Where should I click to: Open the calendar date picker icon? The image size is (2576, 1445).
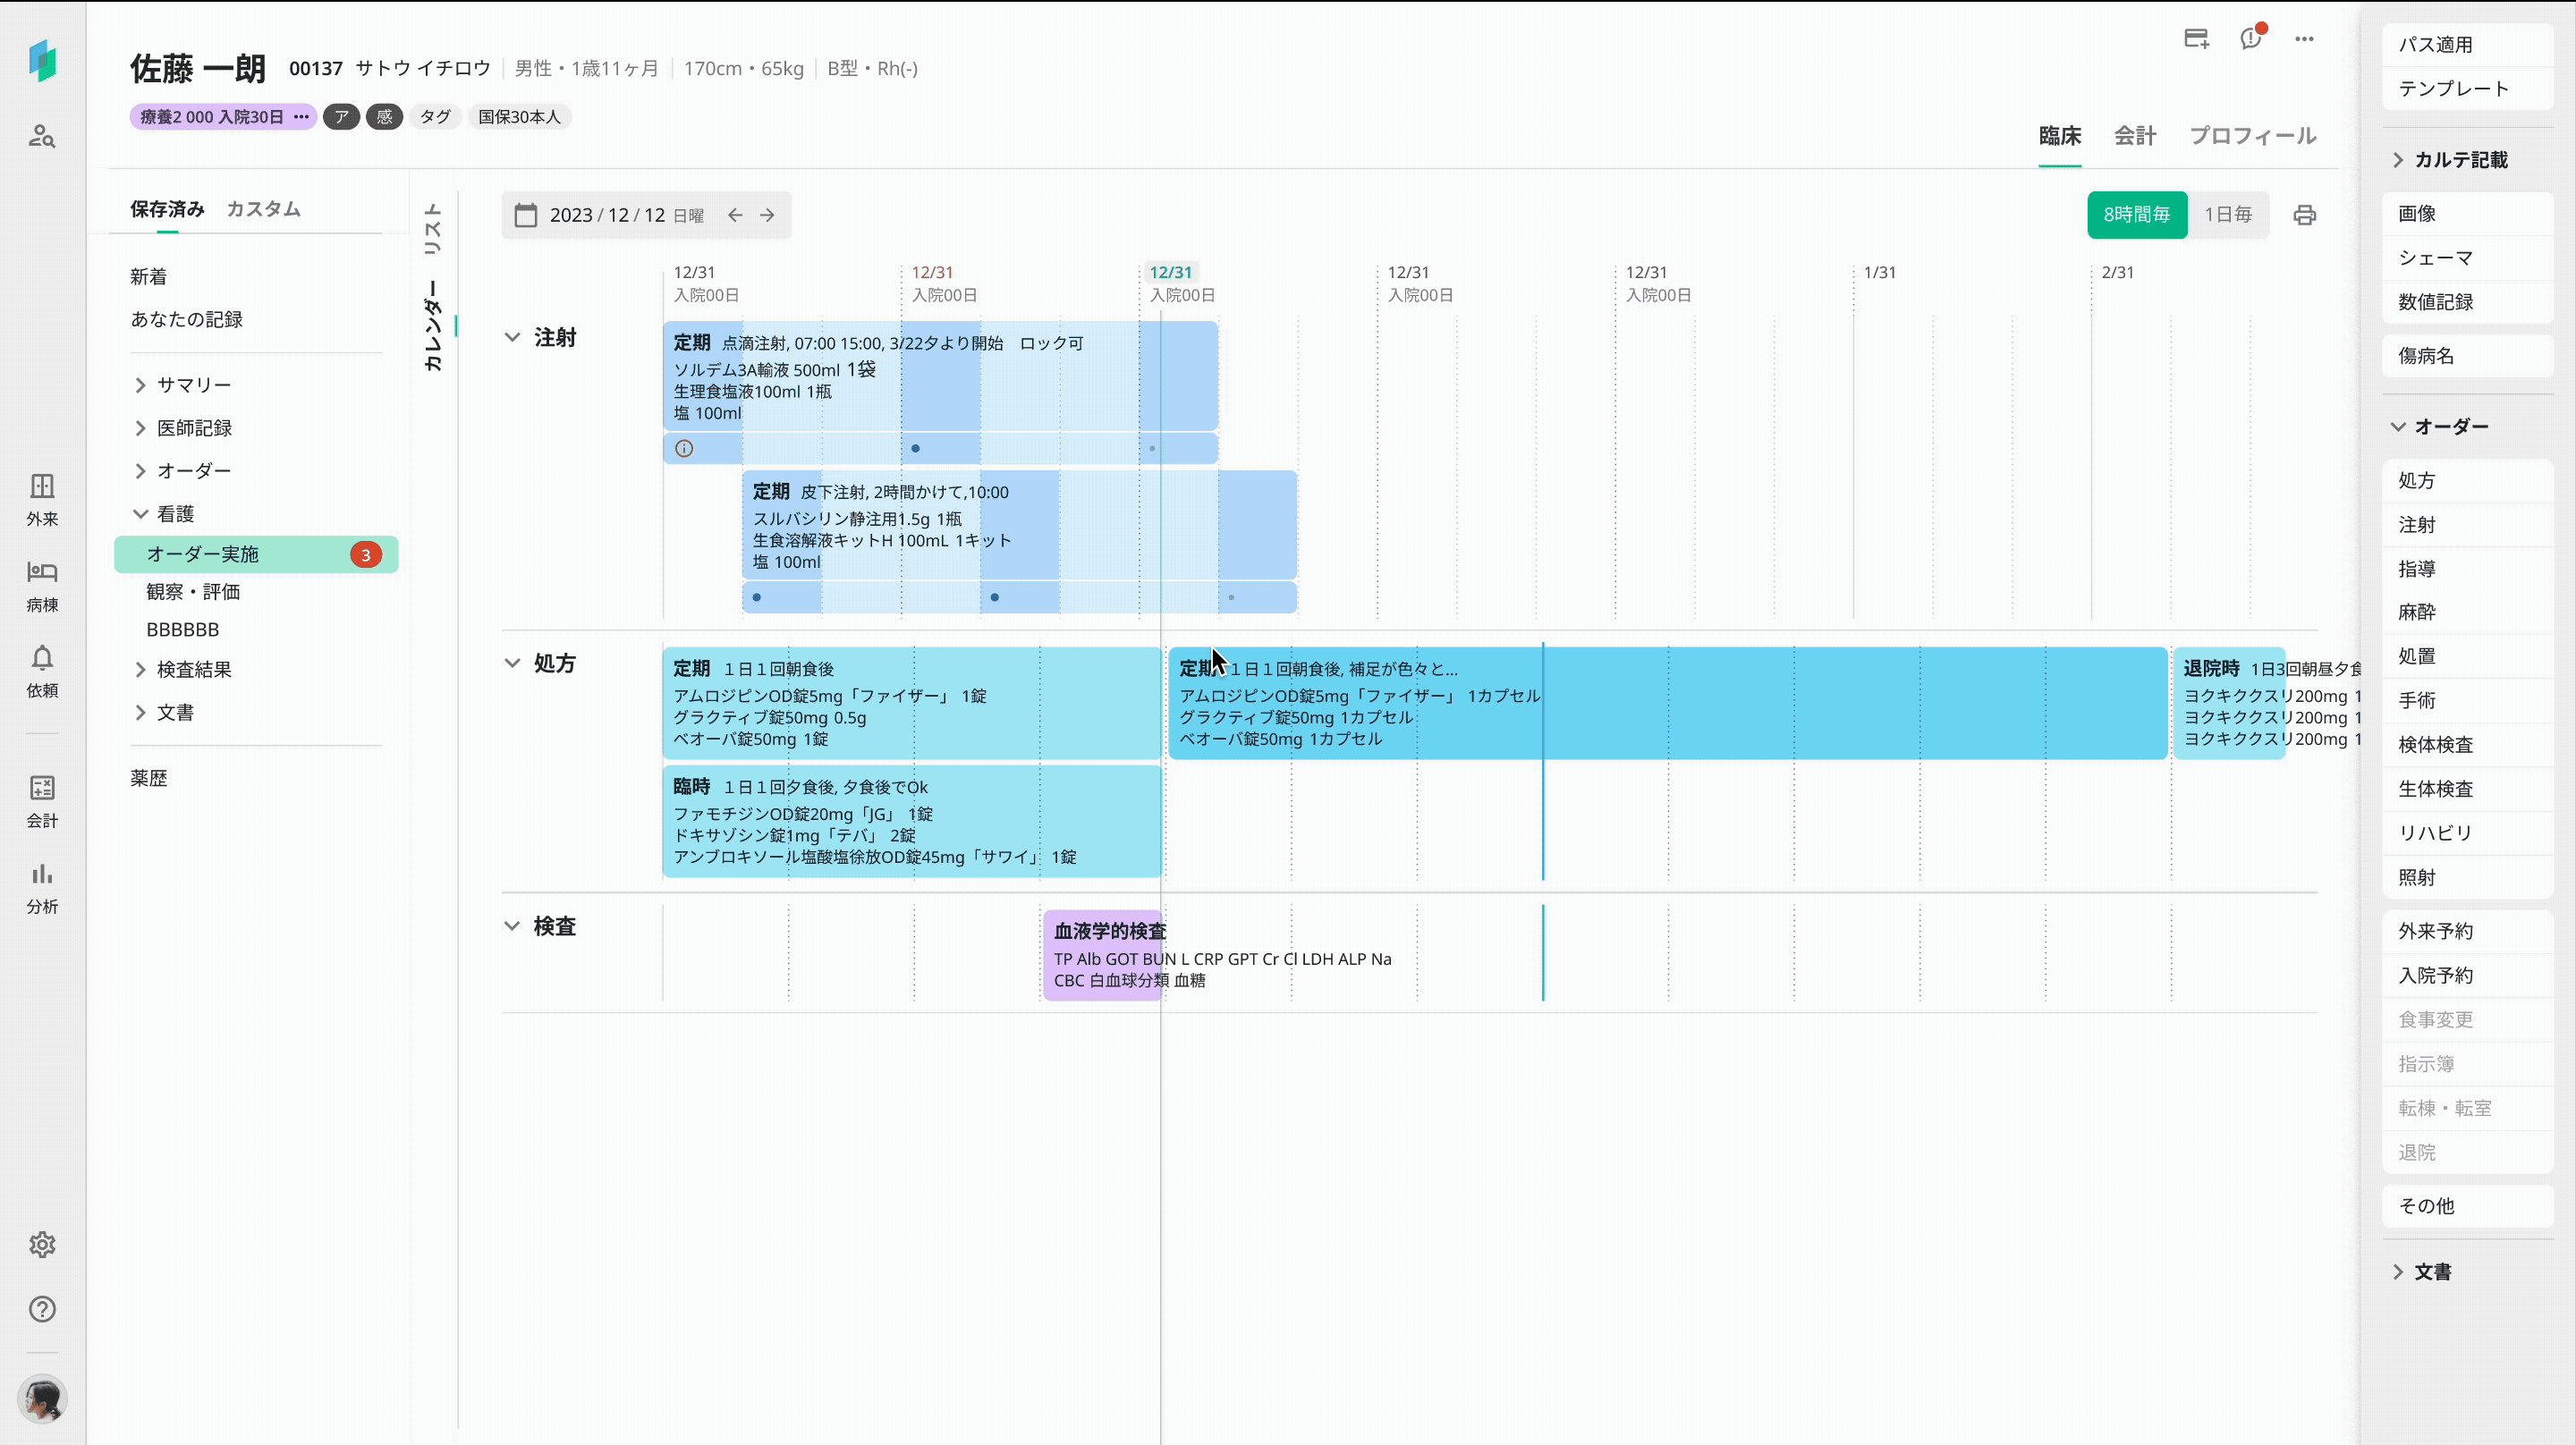point(526,215)
